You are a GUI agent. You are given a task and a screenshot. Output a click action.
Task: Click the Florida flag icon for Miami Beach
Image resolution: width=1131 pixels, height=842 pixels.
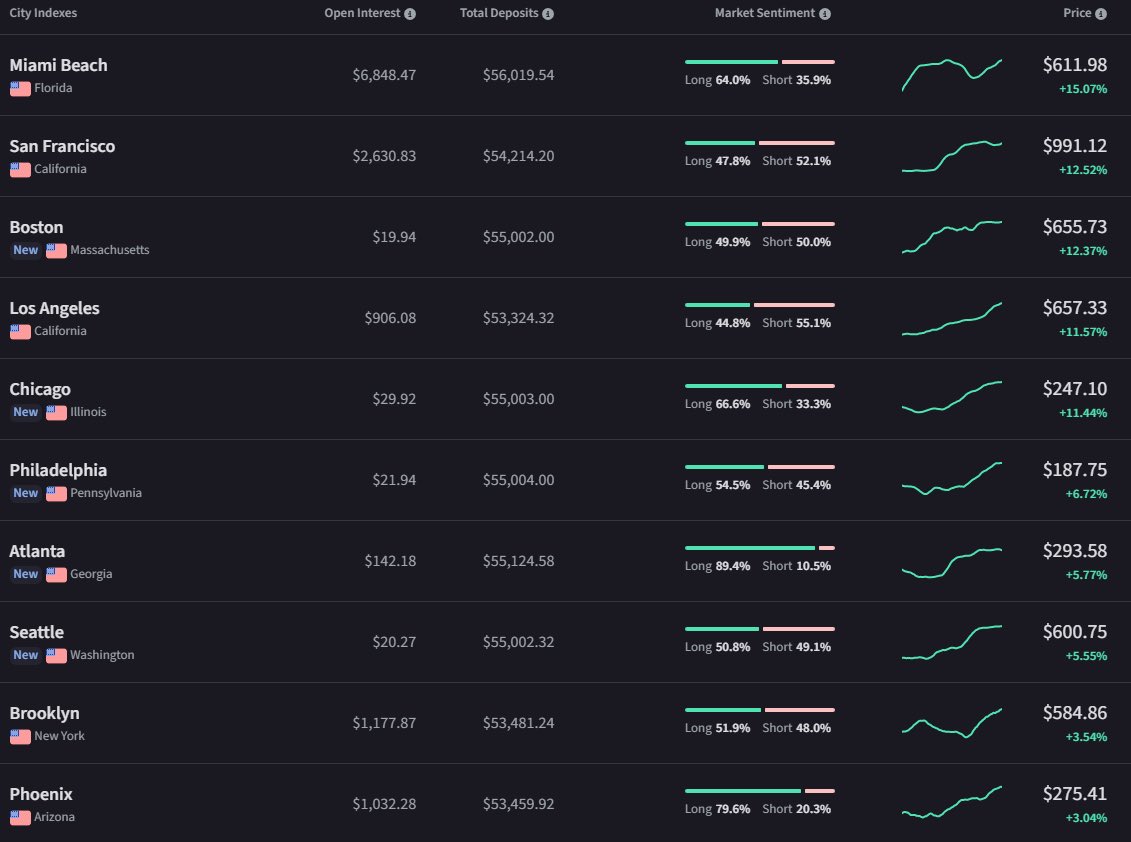click(18, 88)
